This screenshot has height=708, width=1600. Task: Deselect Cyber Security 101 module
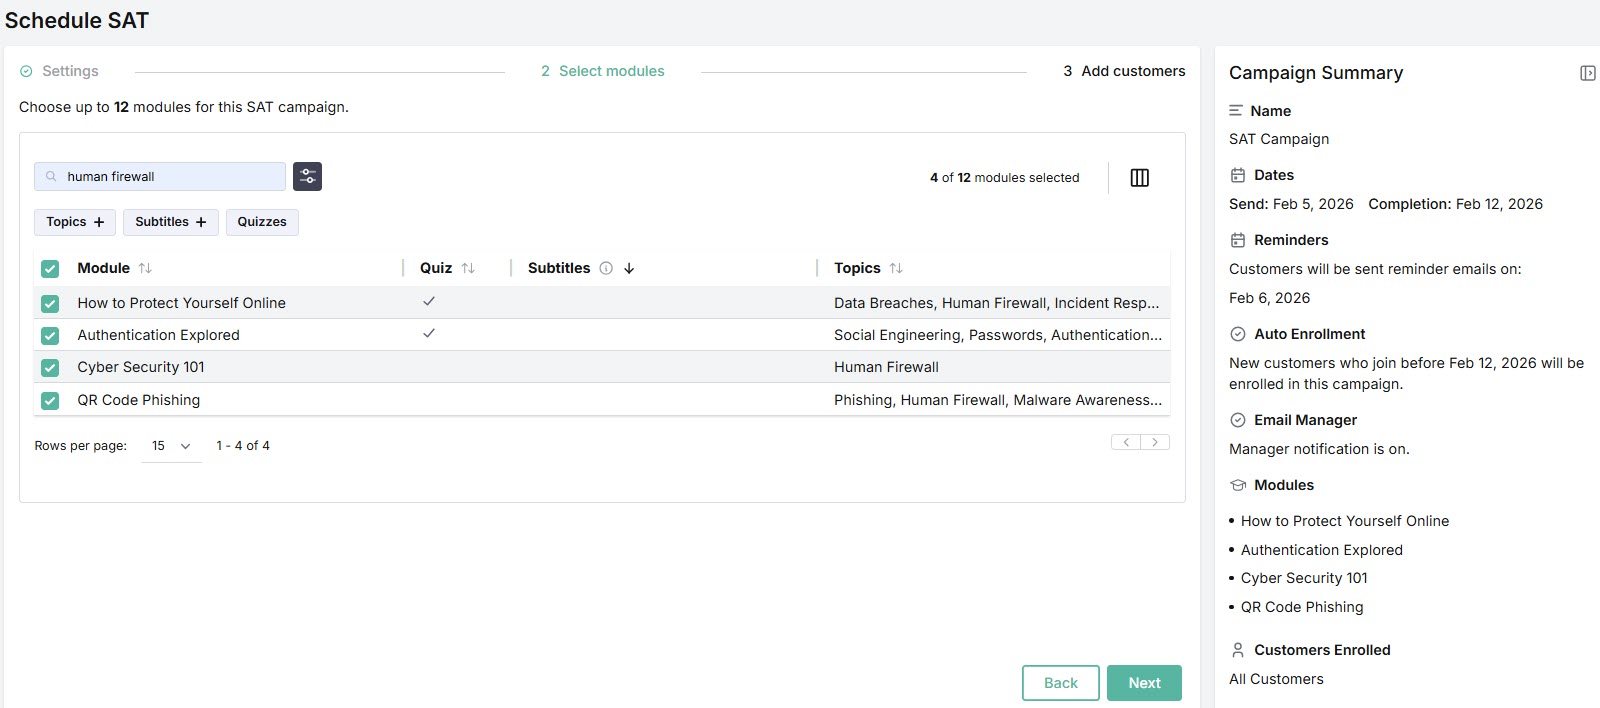pos(50,368)
